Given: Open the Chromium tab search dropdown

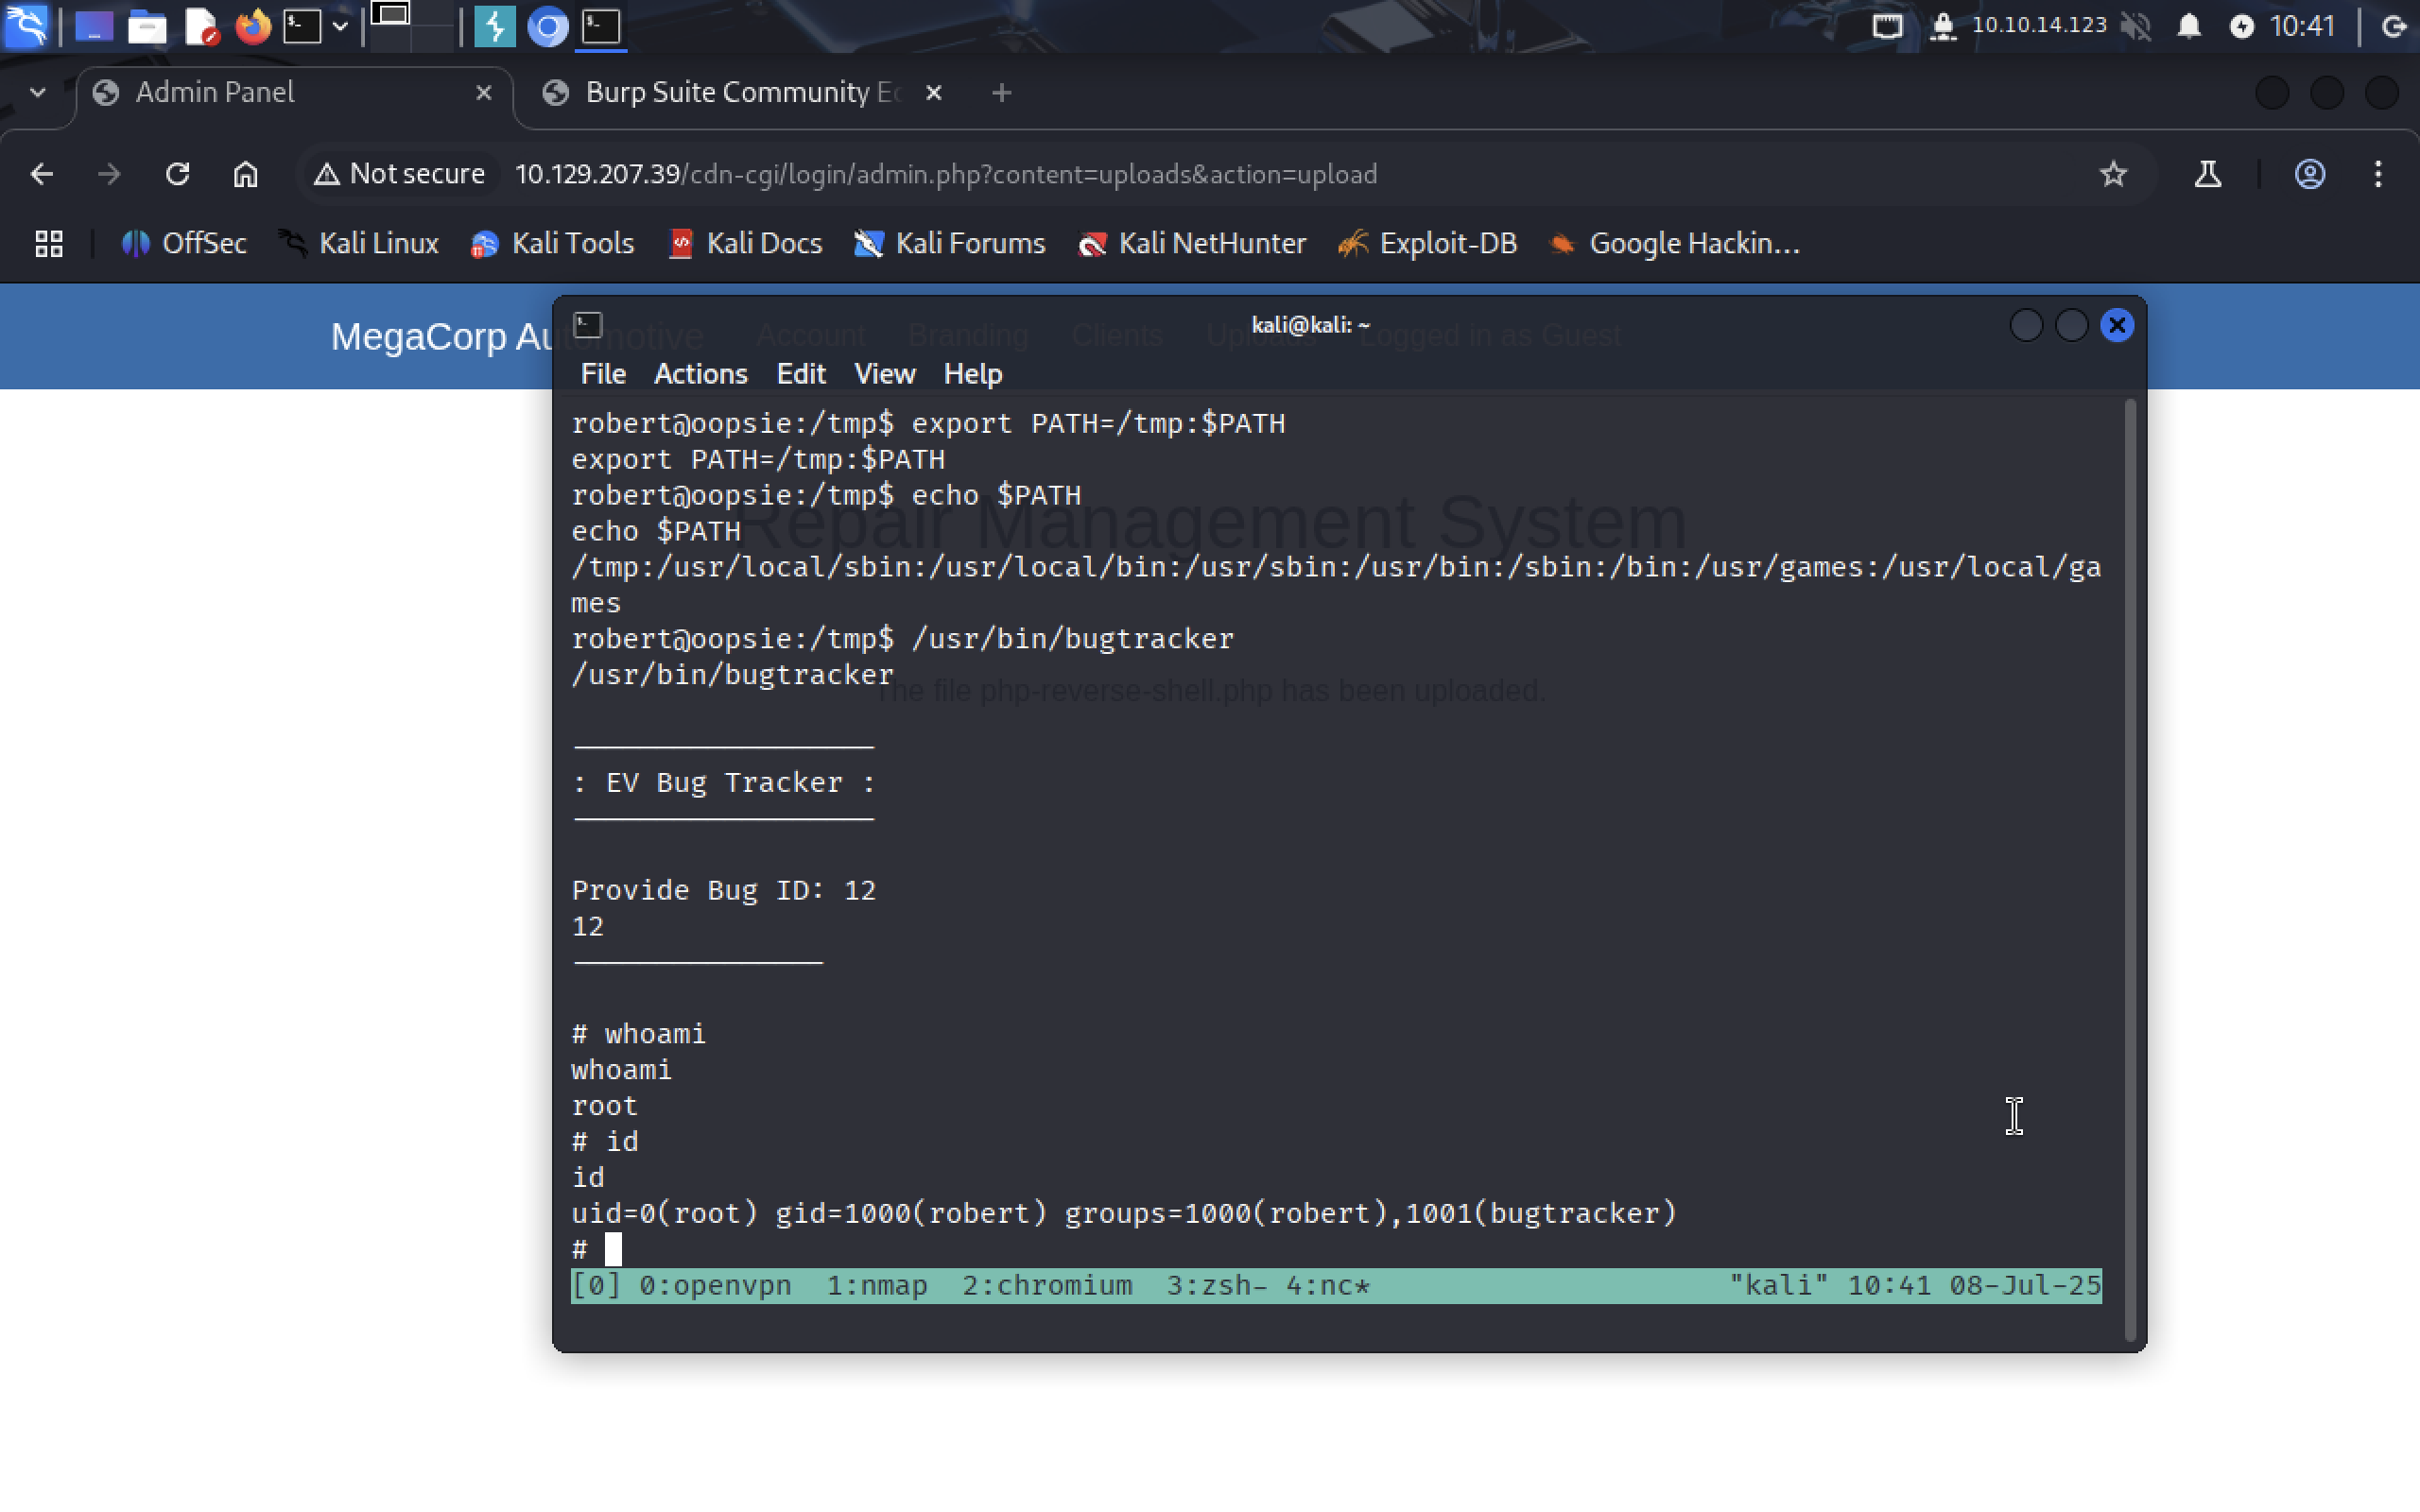Looking at the screenshot, I should [38, 92].
